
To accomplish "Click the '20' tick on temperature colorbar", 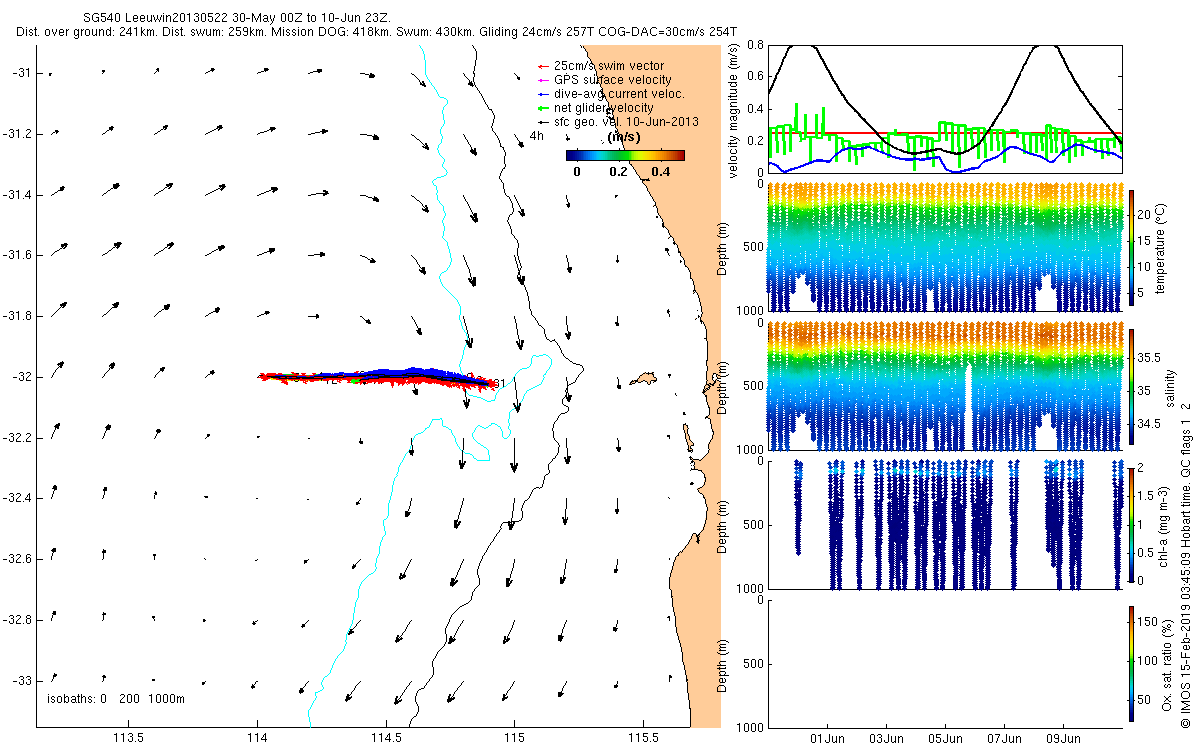I will click(x=1143, y=214).
